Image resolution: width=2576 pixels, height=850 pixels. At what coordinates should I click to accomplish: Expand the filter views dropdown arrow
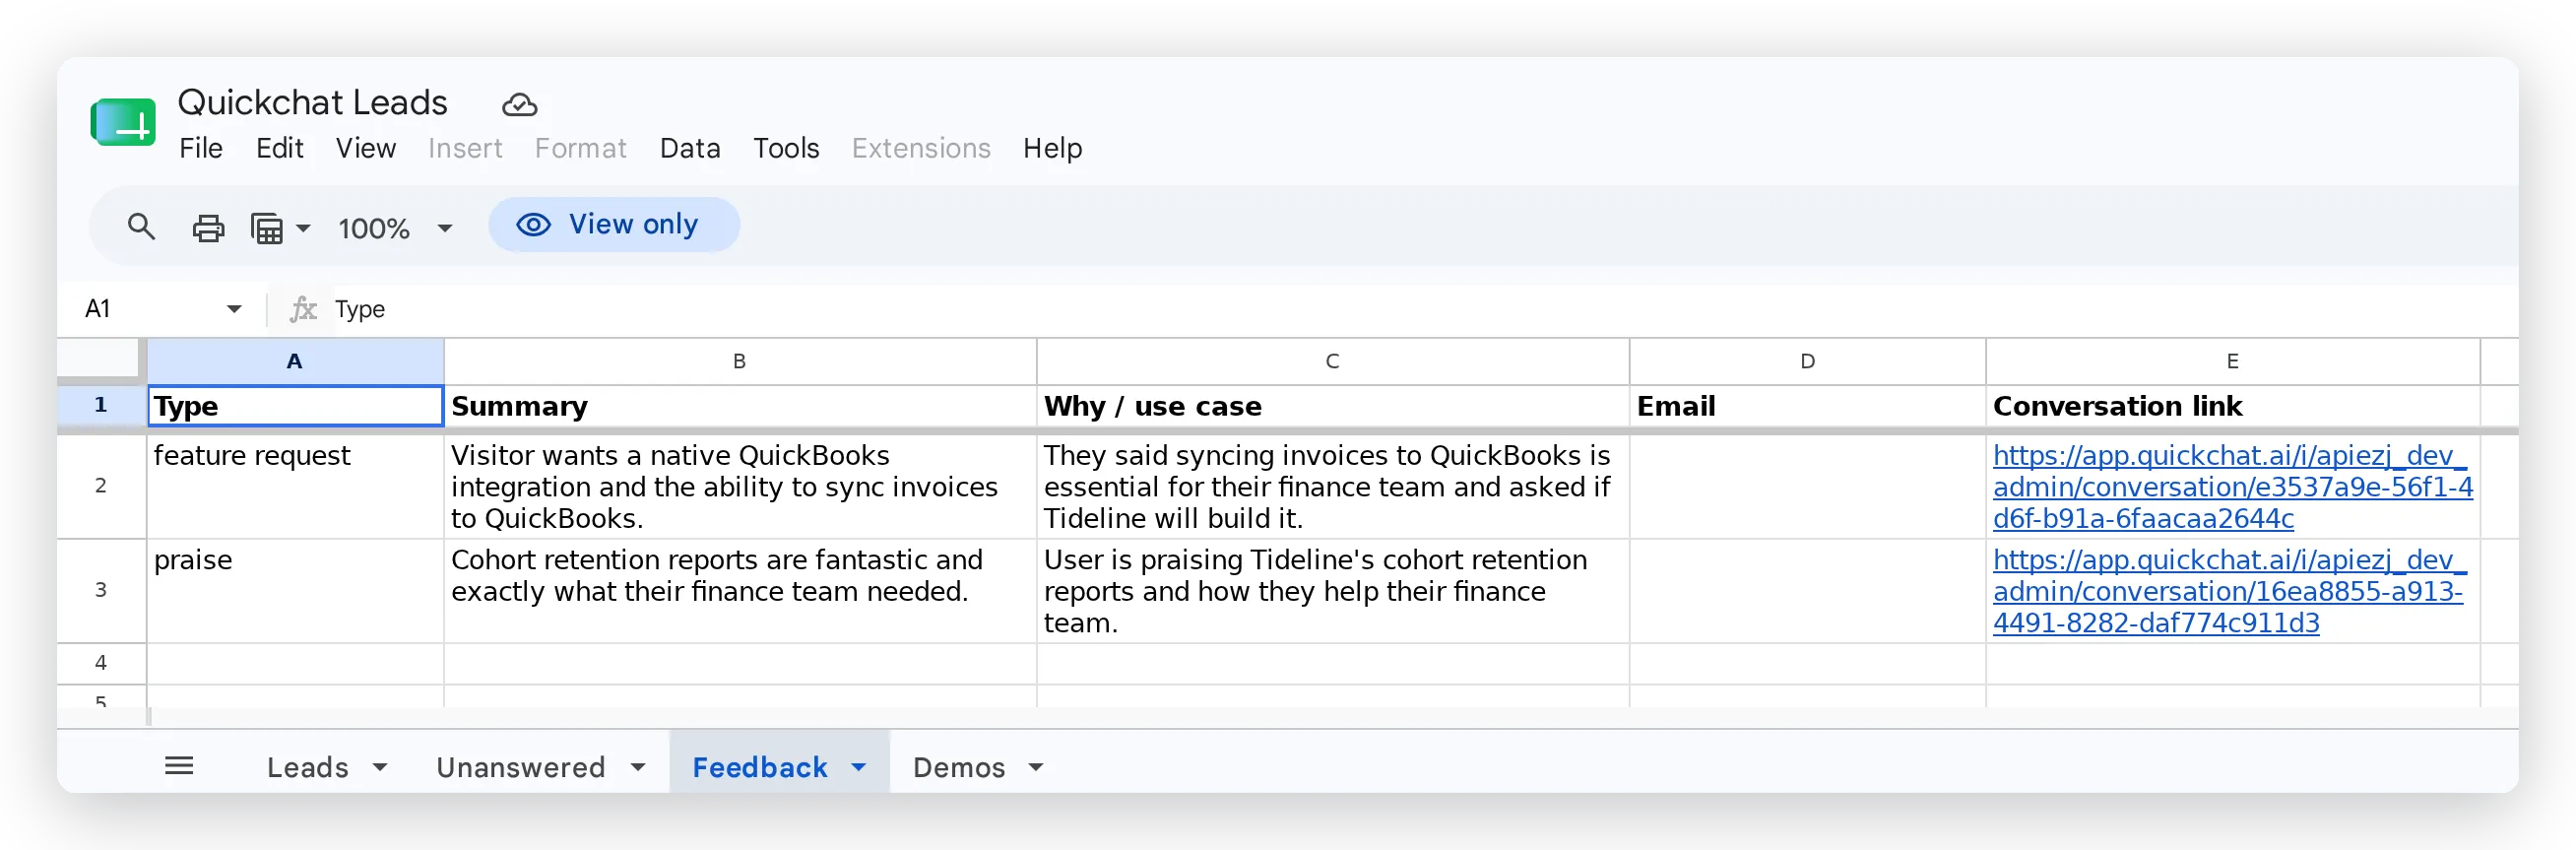point(303,228)
